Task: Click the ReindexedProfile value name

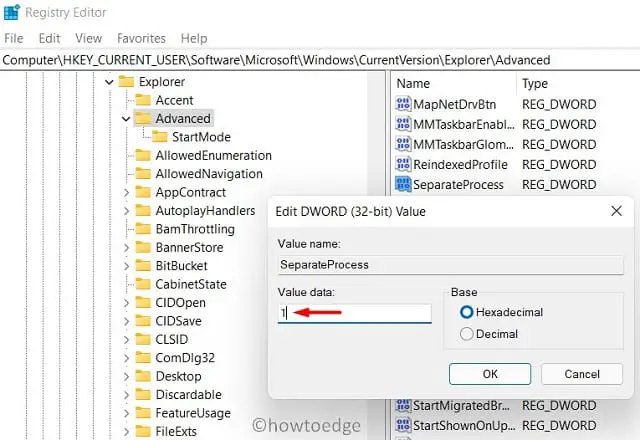Action: click(x=460, y=164)
